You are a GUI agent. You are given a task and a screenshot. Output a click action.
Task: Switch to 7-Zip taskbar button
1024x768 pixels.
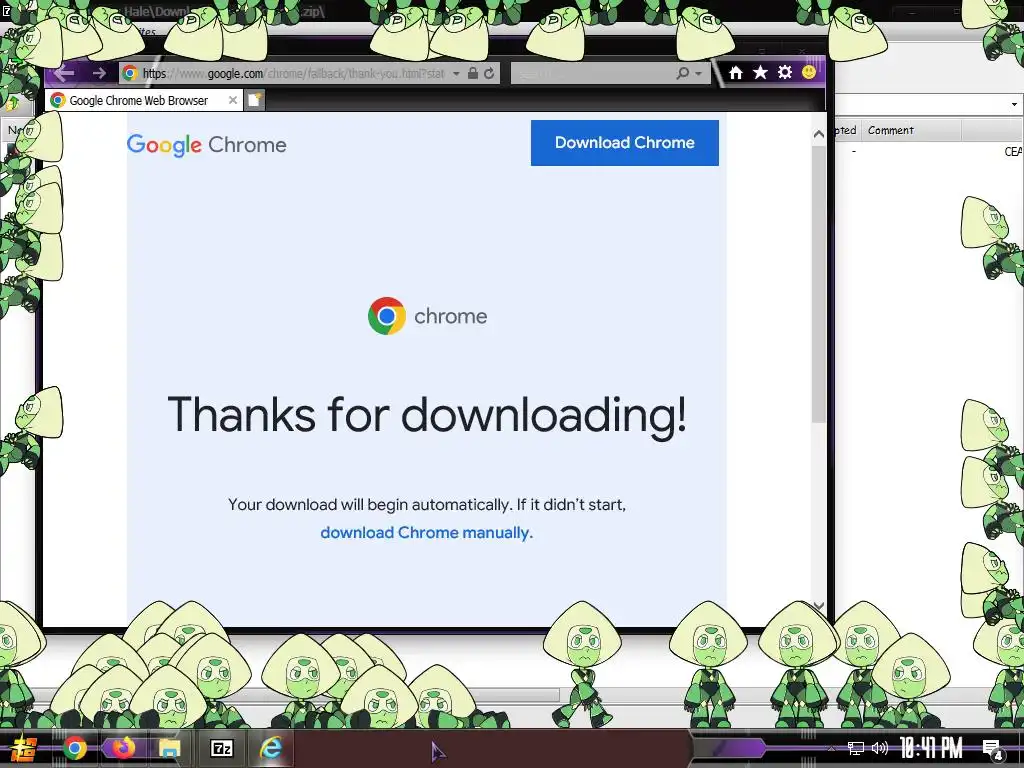(x=221, y=748)
